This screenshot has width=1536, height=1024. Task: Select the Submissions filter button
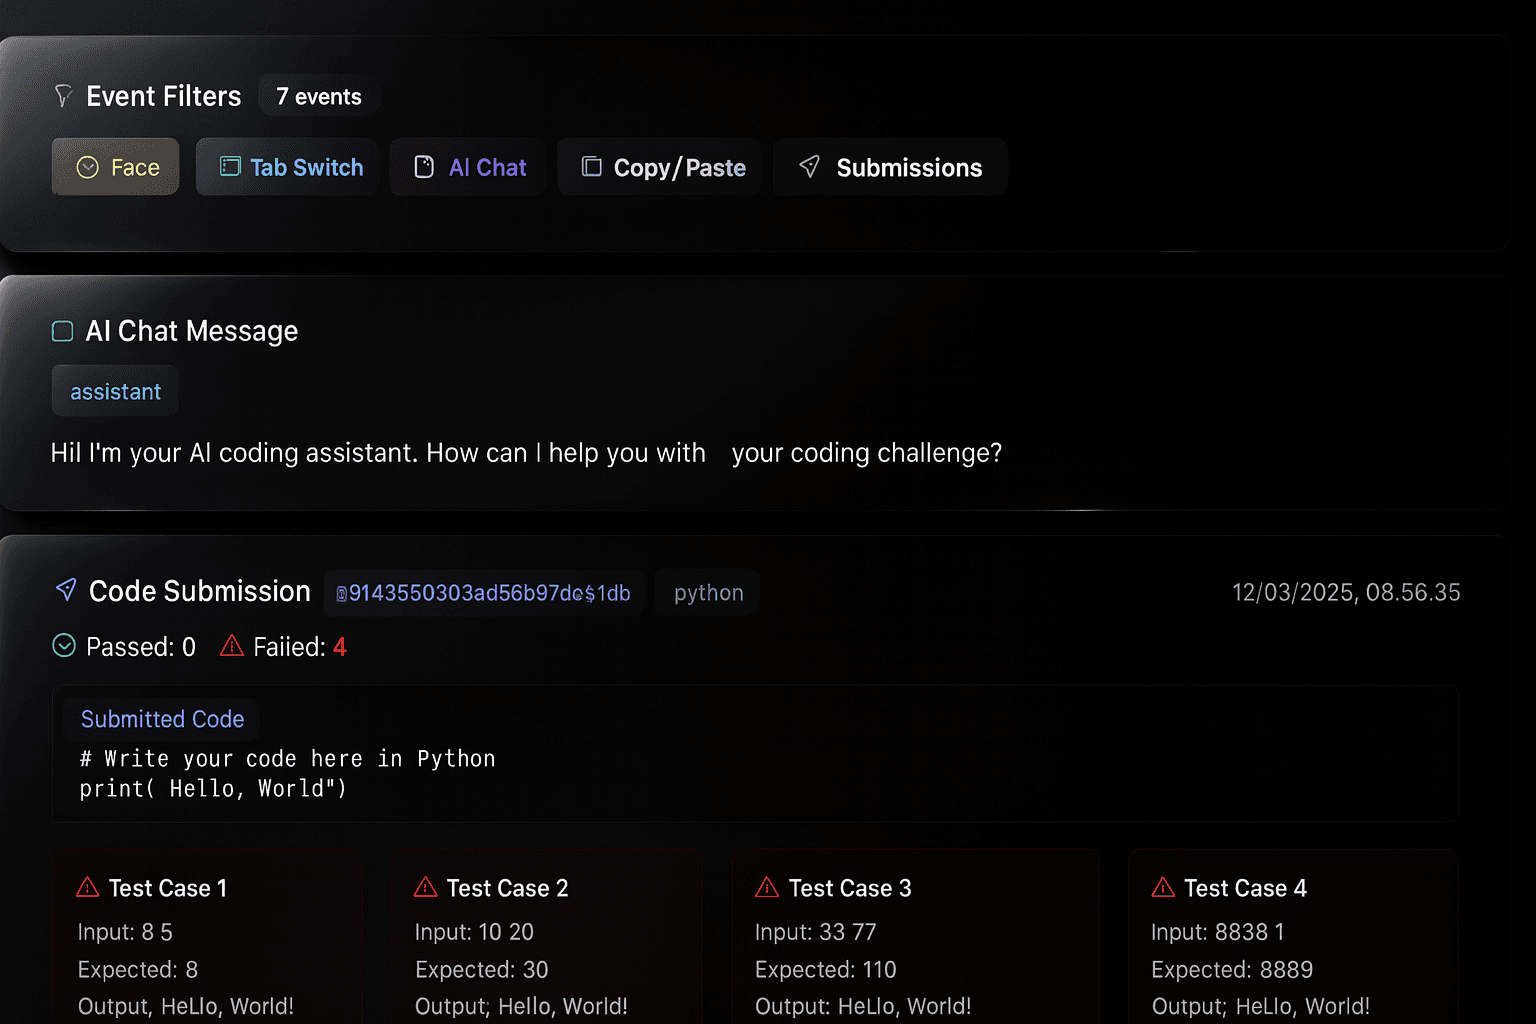(x=890, y=167)
